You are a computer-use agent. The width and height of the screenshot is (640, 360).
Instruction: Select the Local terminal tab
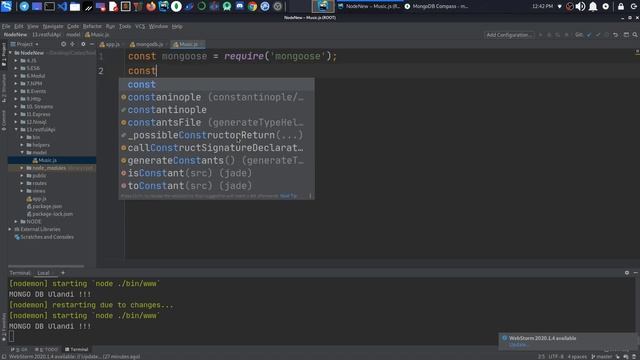pyautogui.click(x=43, y=273)
